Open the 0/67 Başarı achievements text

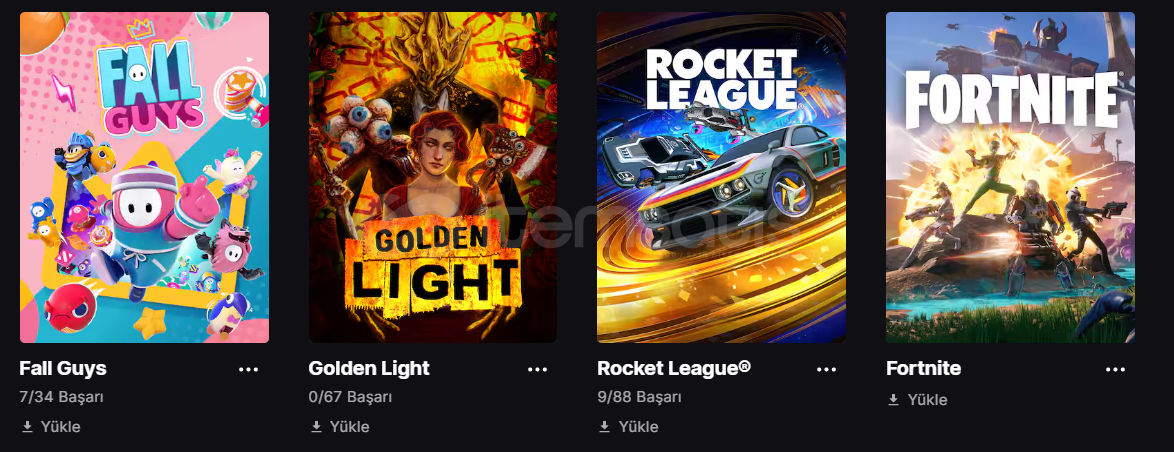(x=350, y=397)
